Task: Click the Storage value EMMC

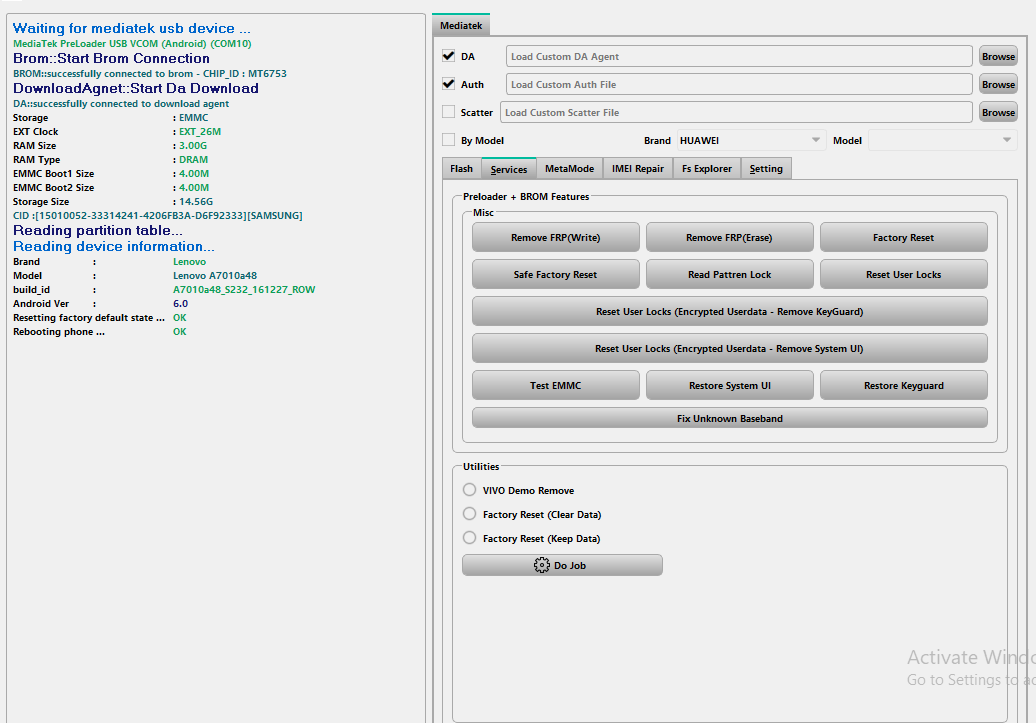Action: (x=194, y=118)
